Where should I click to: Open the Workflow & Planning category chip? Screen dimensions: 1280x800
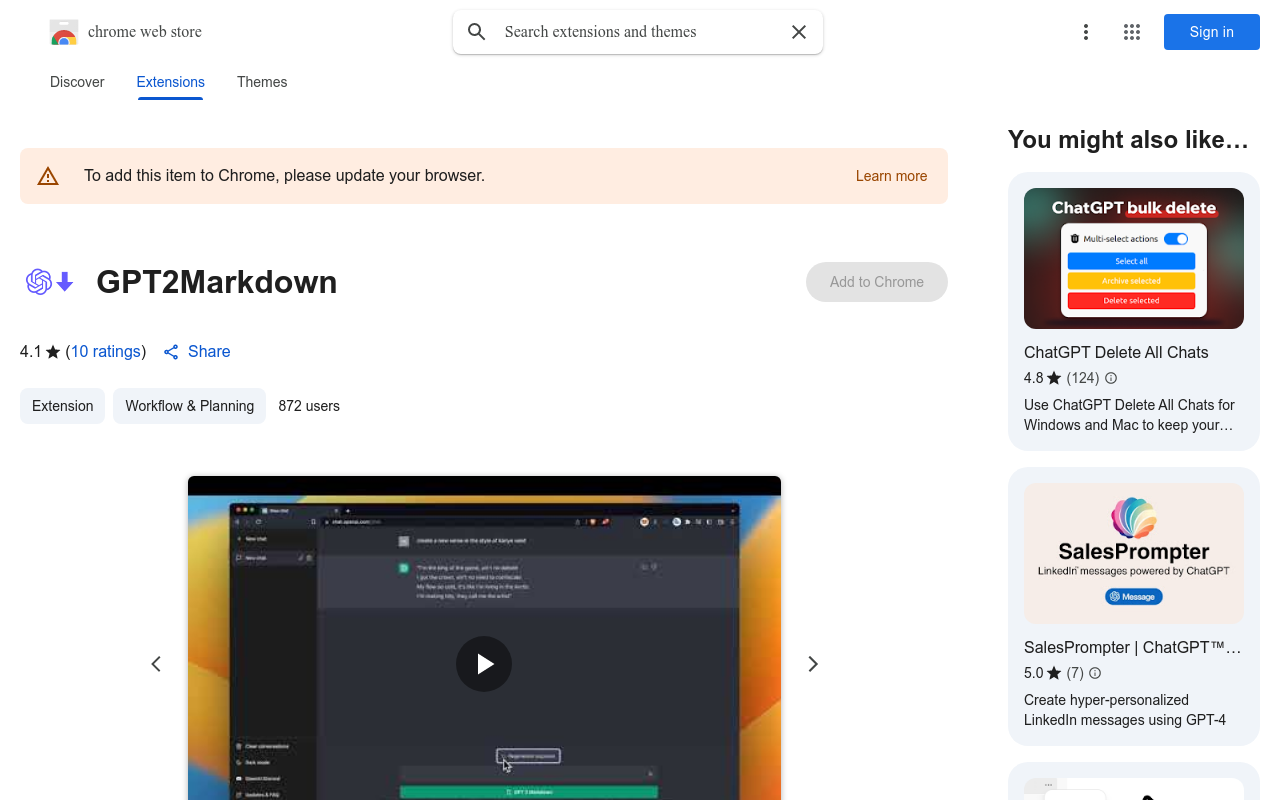click(189, 406)
